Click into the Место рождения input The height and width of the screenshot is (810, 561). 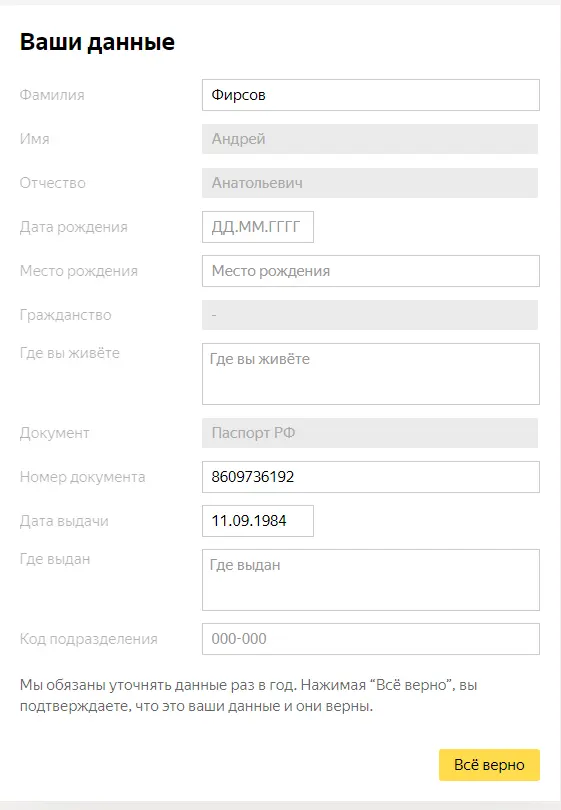(x=370, y=271)
